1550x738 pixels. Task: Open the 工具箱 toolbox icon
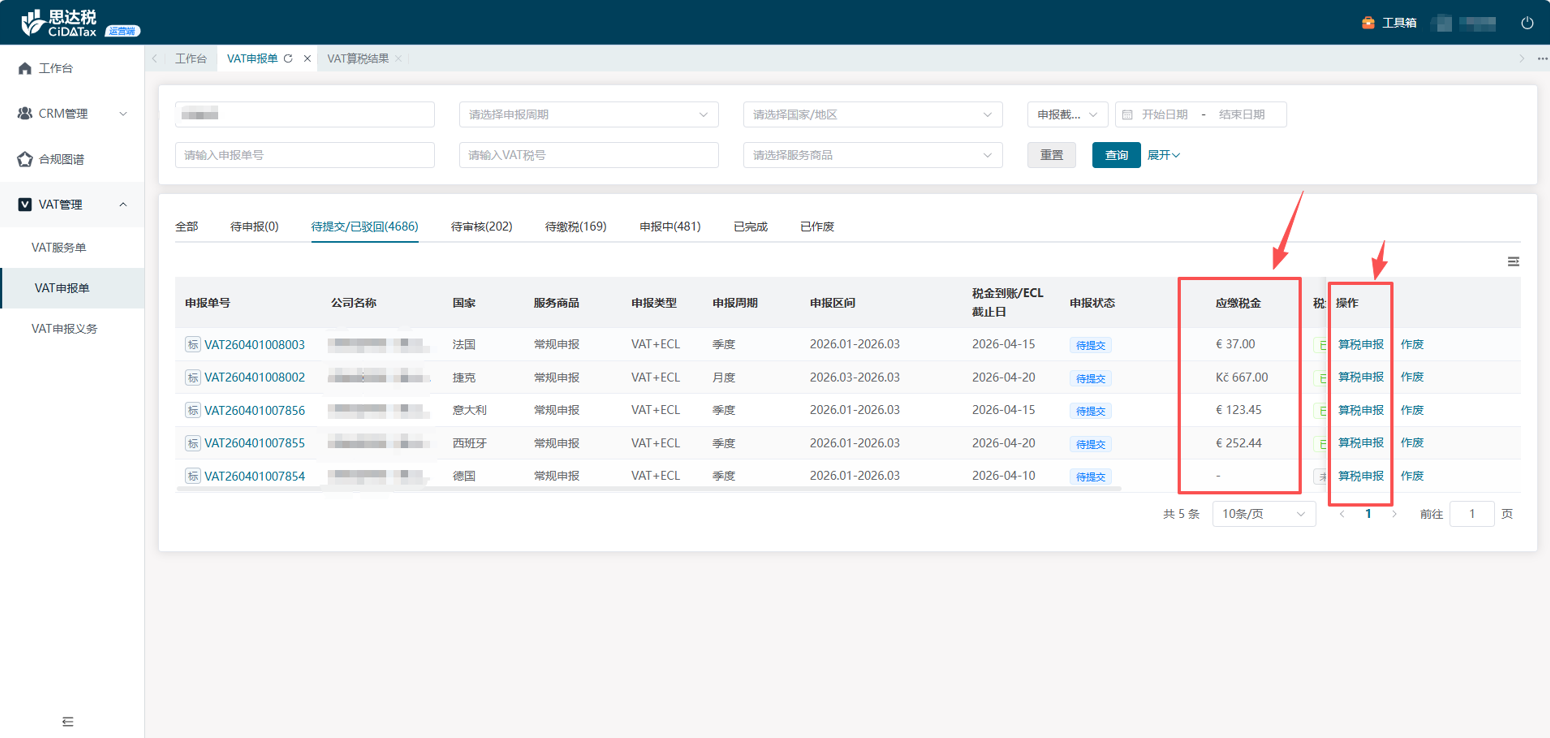coord(1368,23)
